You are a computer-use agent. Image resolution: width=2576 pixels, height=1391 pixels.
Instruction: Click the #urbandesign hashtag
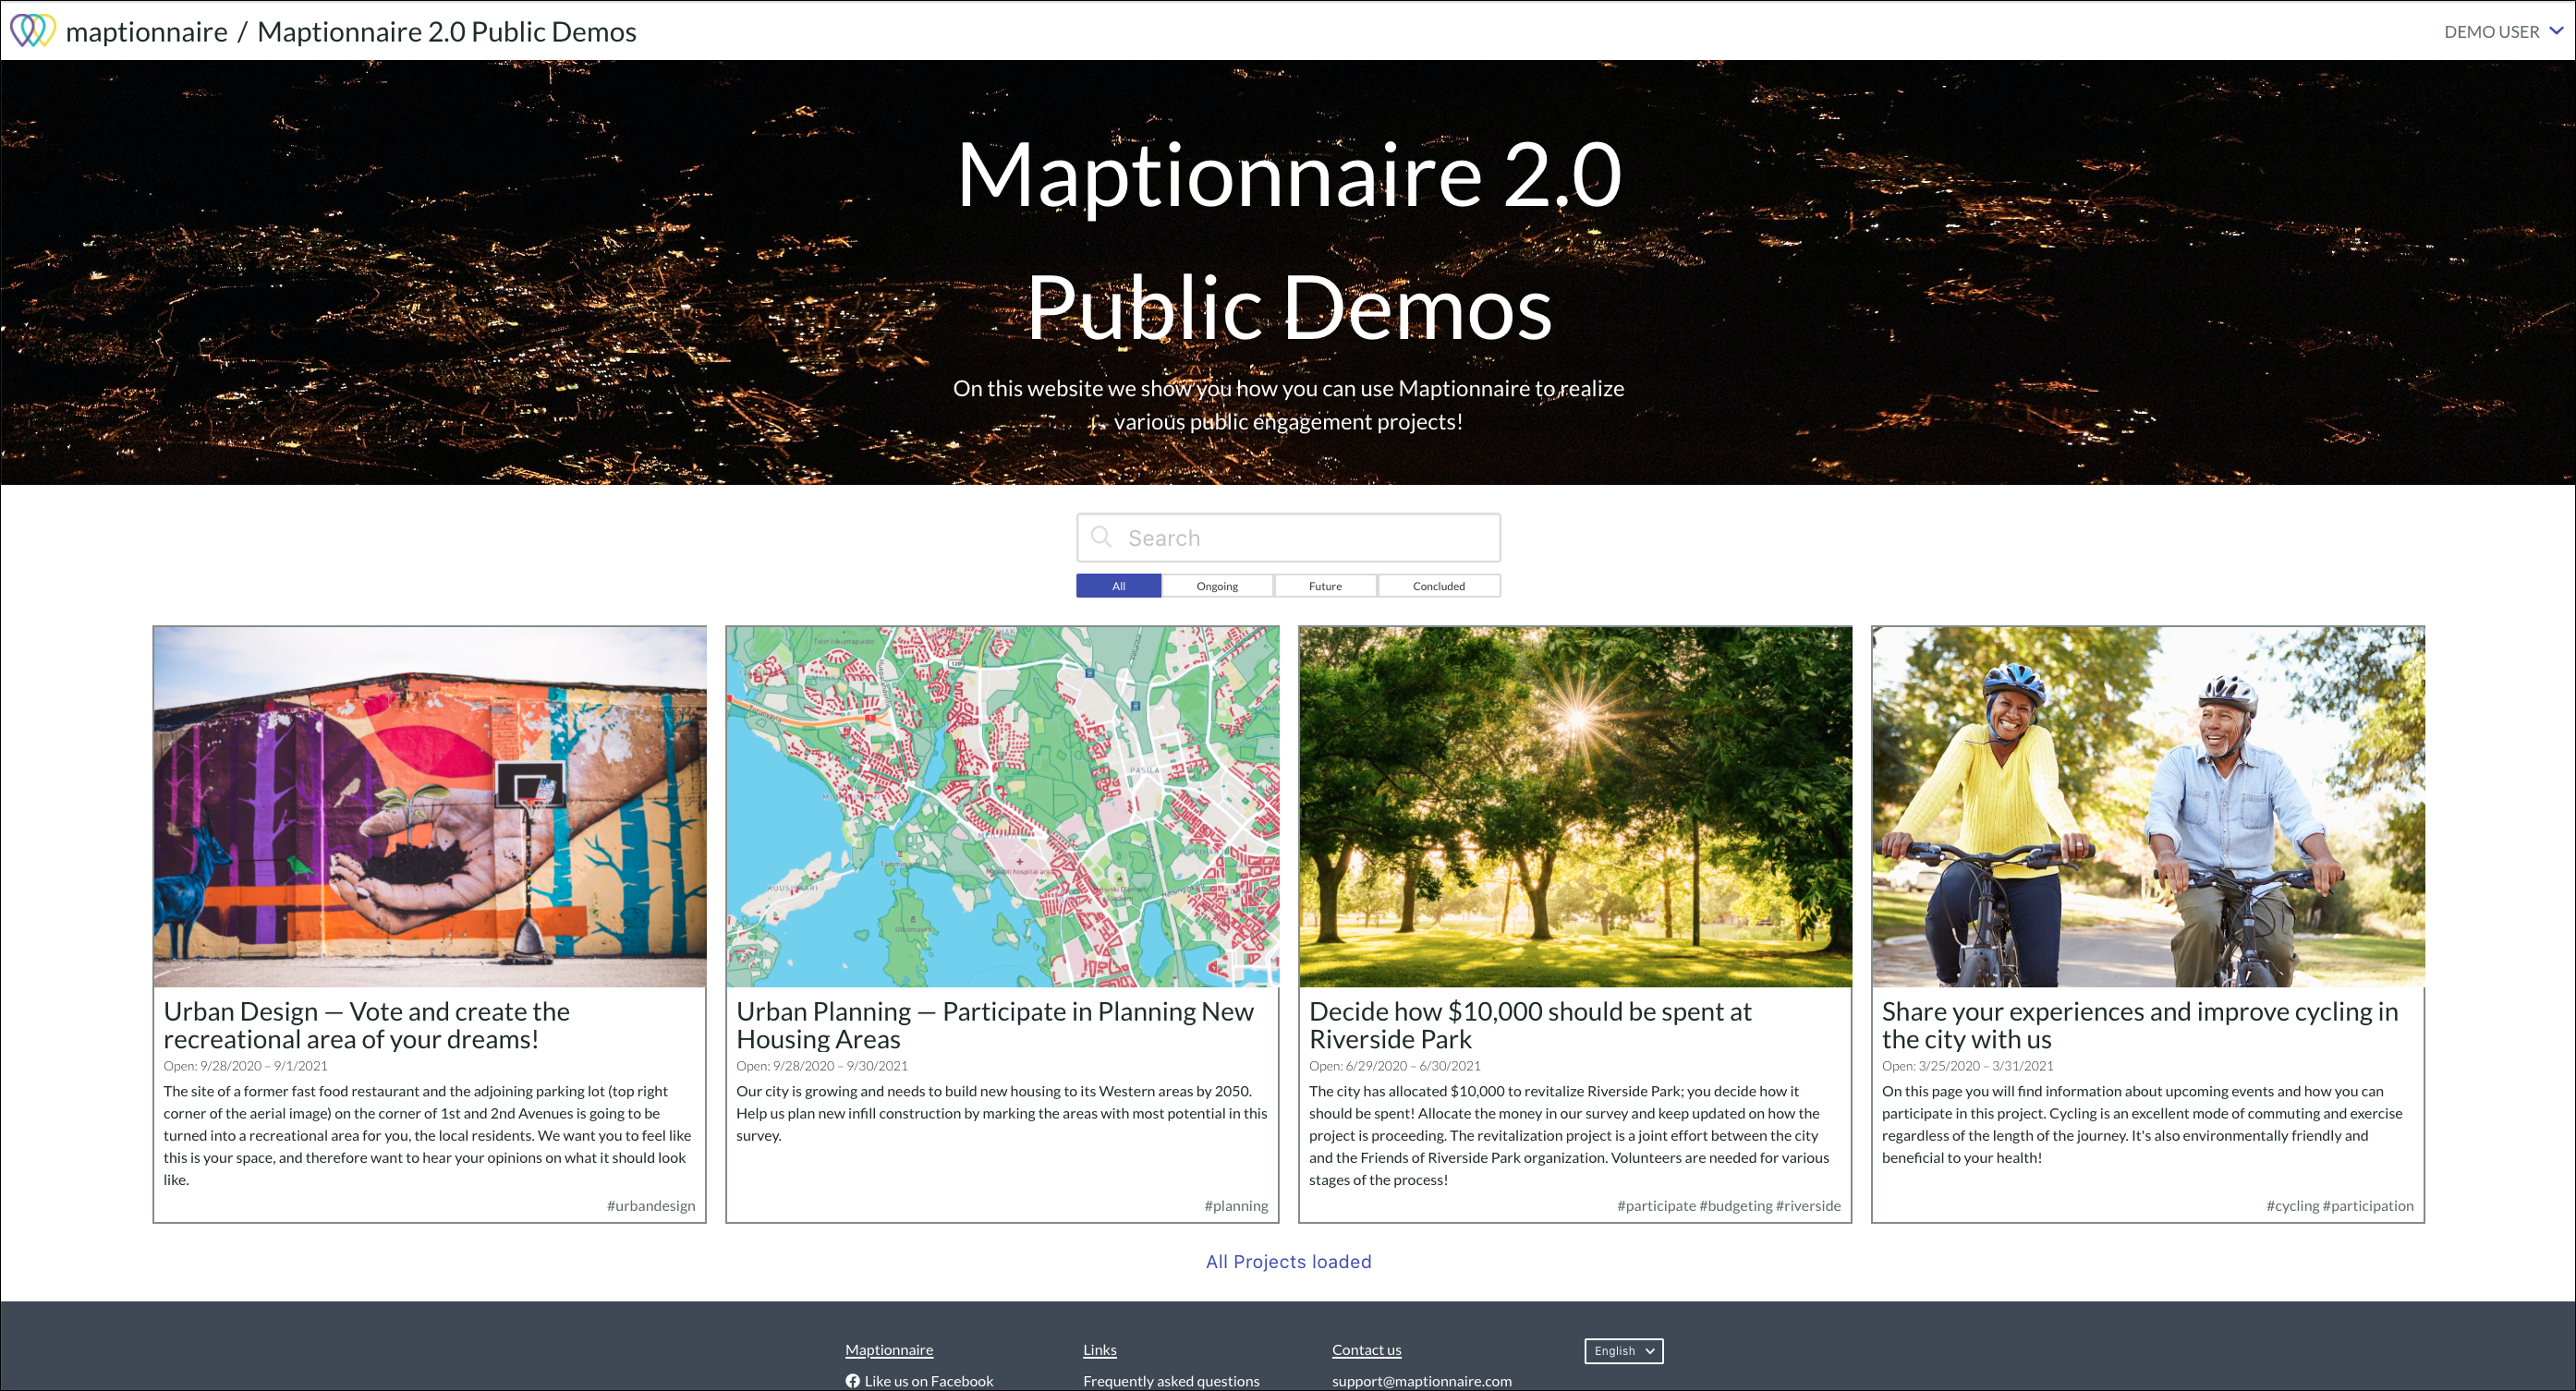pos(651,1206)
